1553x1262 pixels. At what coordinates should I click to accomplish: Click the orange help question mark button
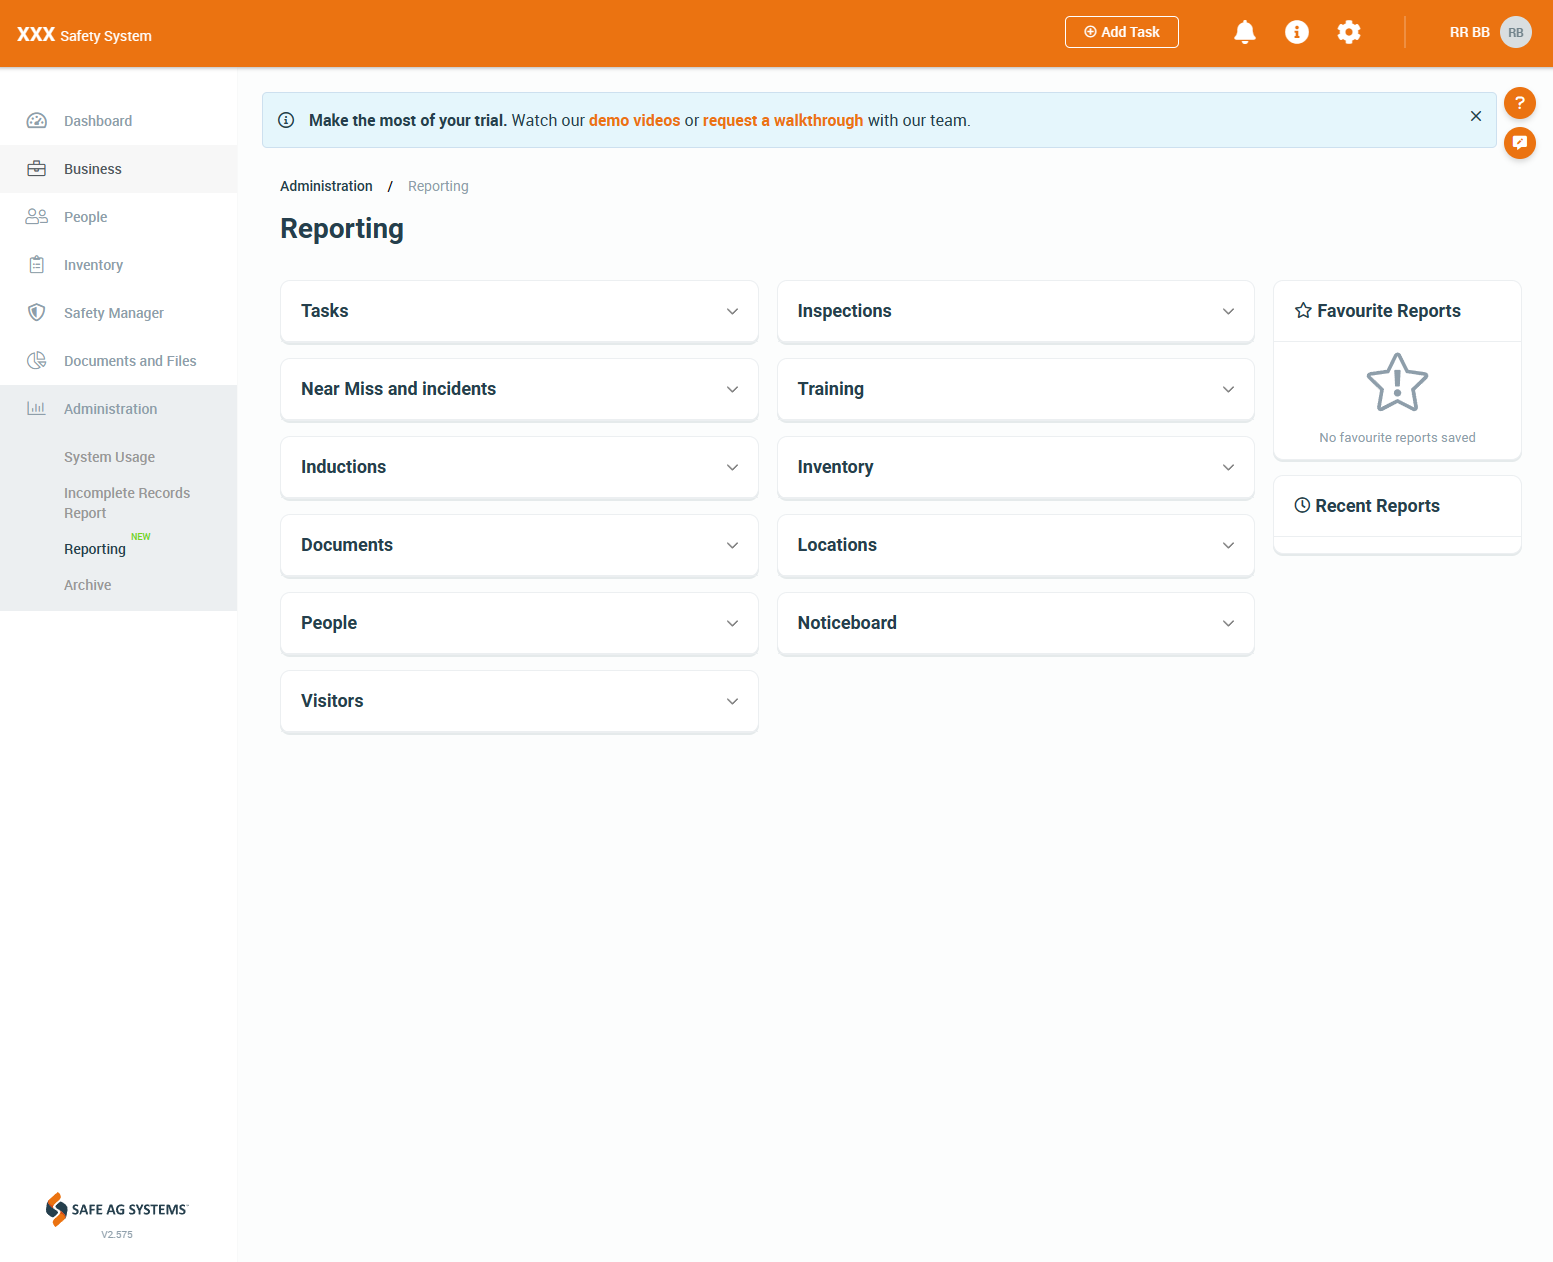coord(1519,103)
